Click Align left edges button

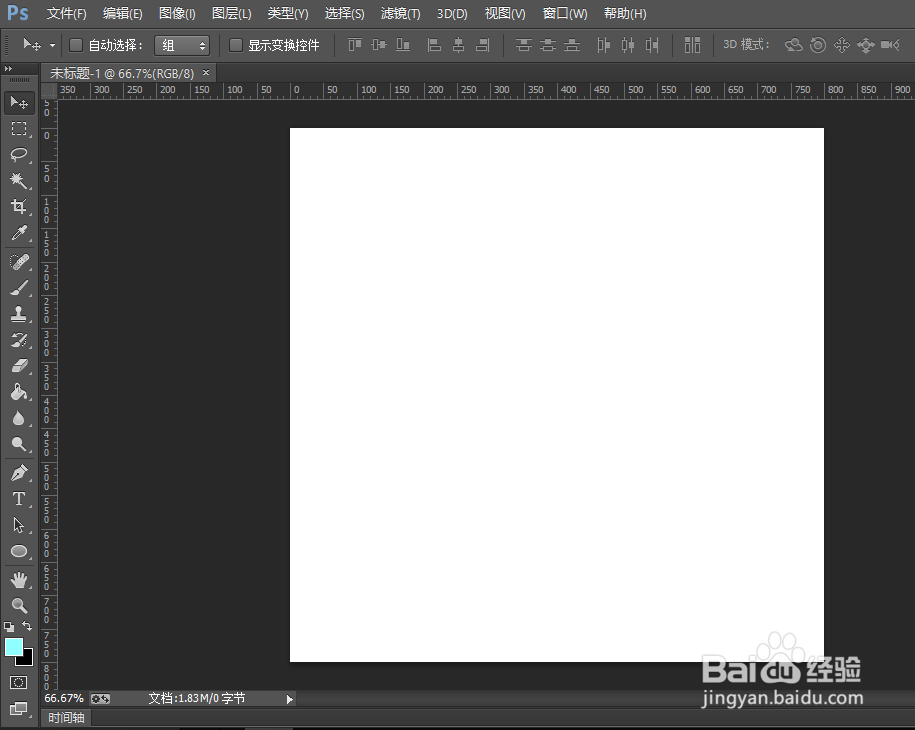(x=434, y=45)
